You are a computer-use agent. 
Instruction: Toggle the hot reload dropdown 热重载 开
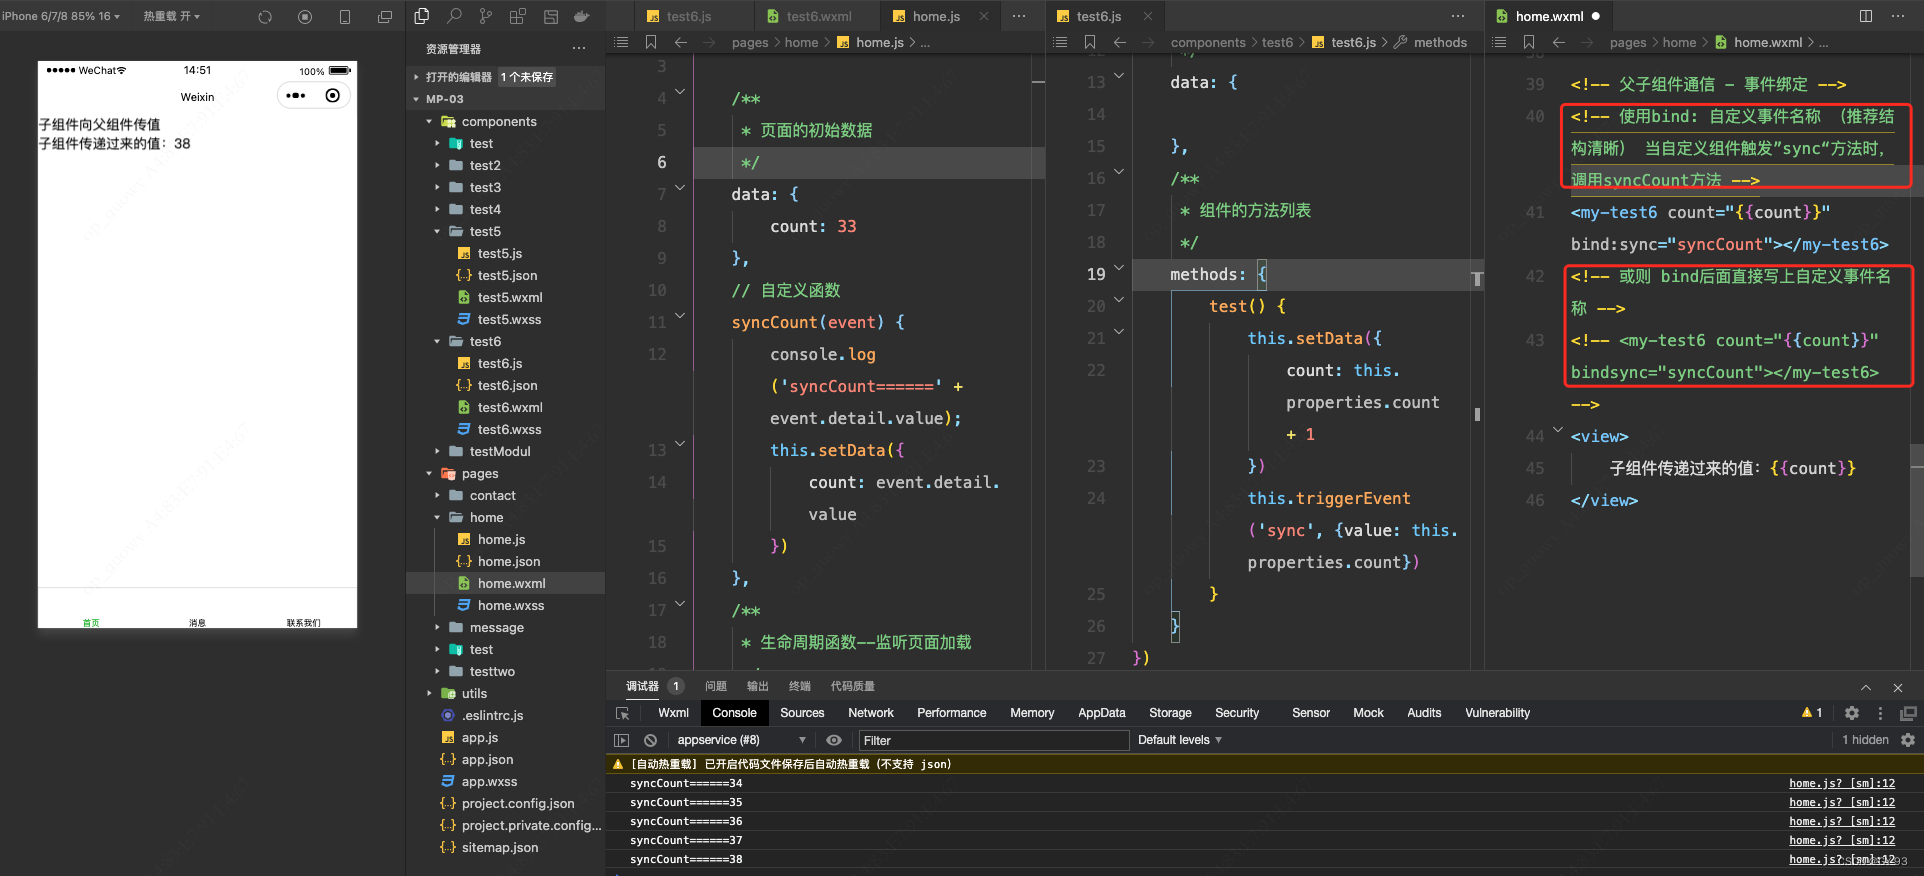171,16
